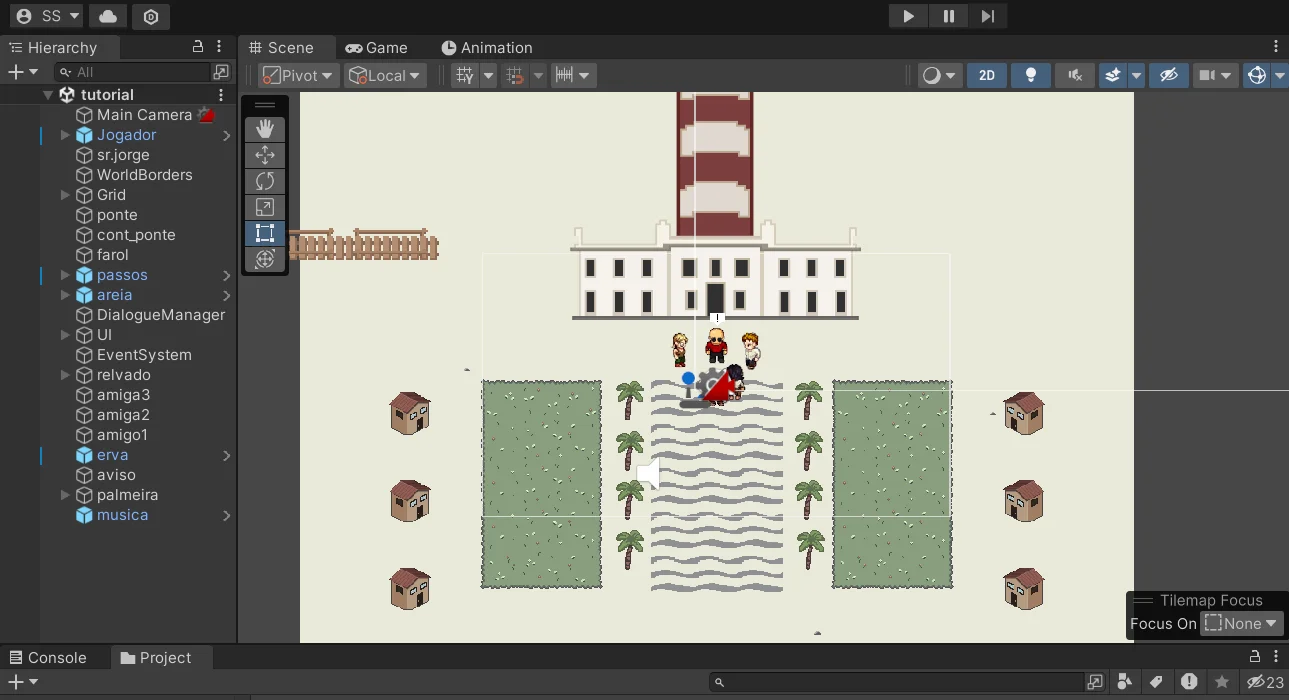
Task: Open the Focus On dropdown in Tilemap Focus overlay
Action: (1241, 623)
